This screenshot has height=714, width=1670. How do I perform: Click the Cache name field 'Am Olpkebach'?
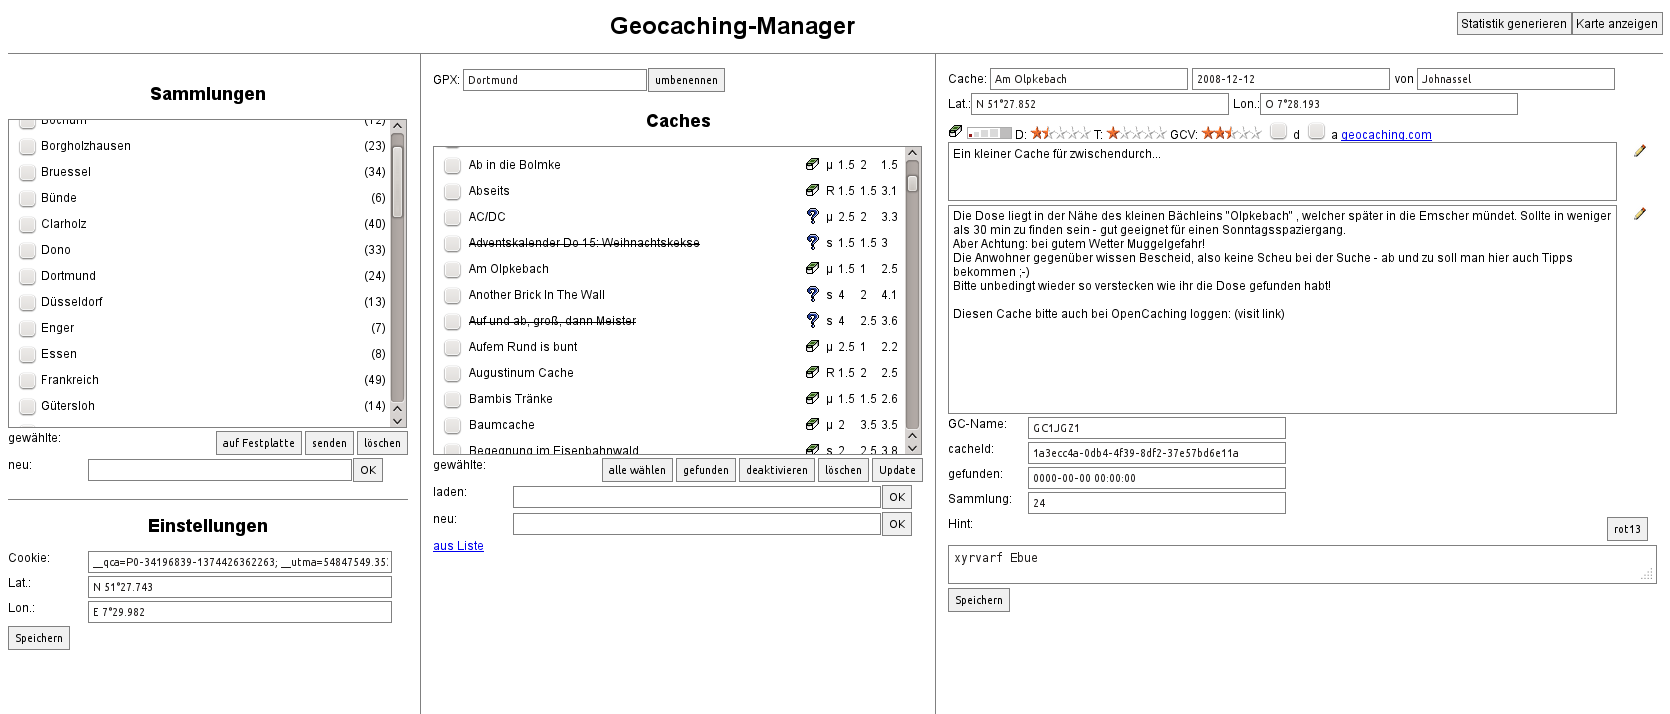pyautogui.click(x=1089, y=79)
